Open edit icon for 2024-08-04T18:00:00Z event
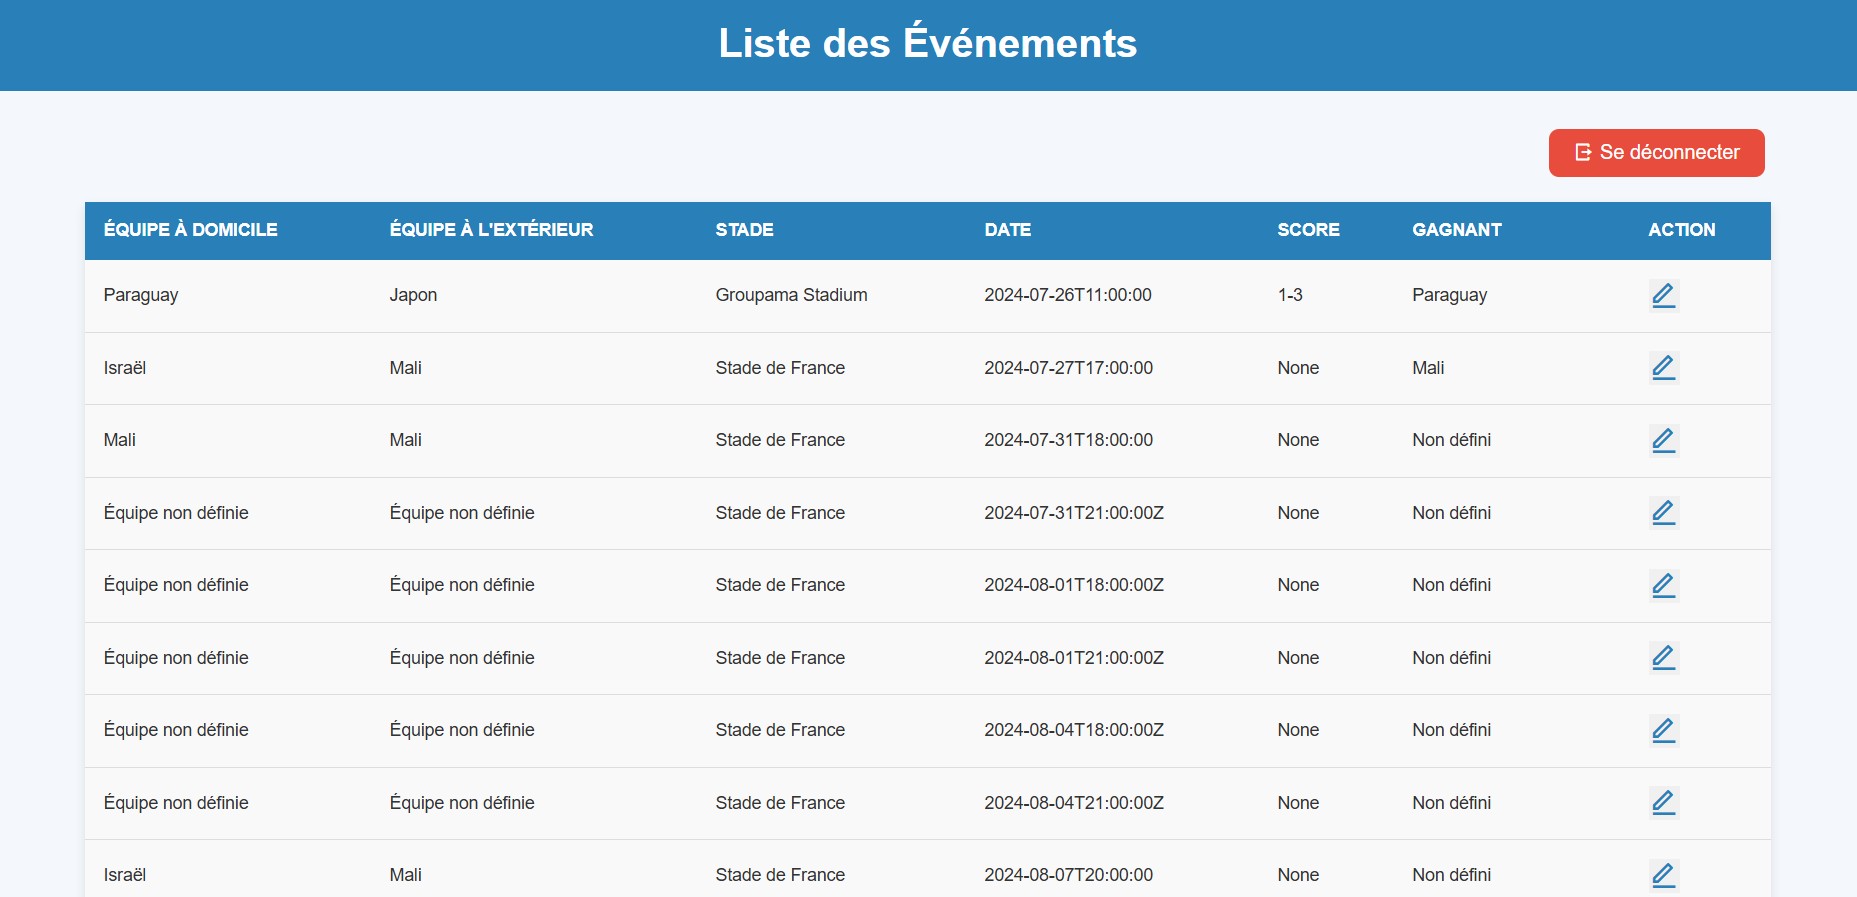Viewport: 1857px width, 897px height. (x=1663, y=730)
